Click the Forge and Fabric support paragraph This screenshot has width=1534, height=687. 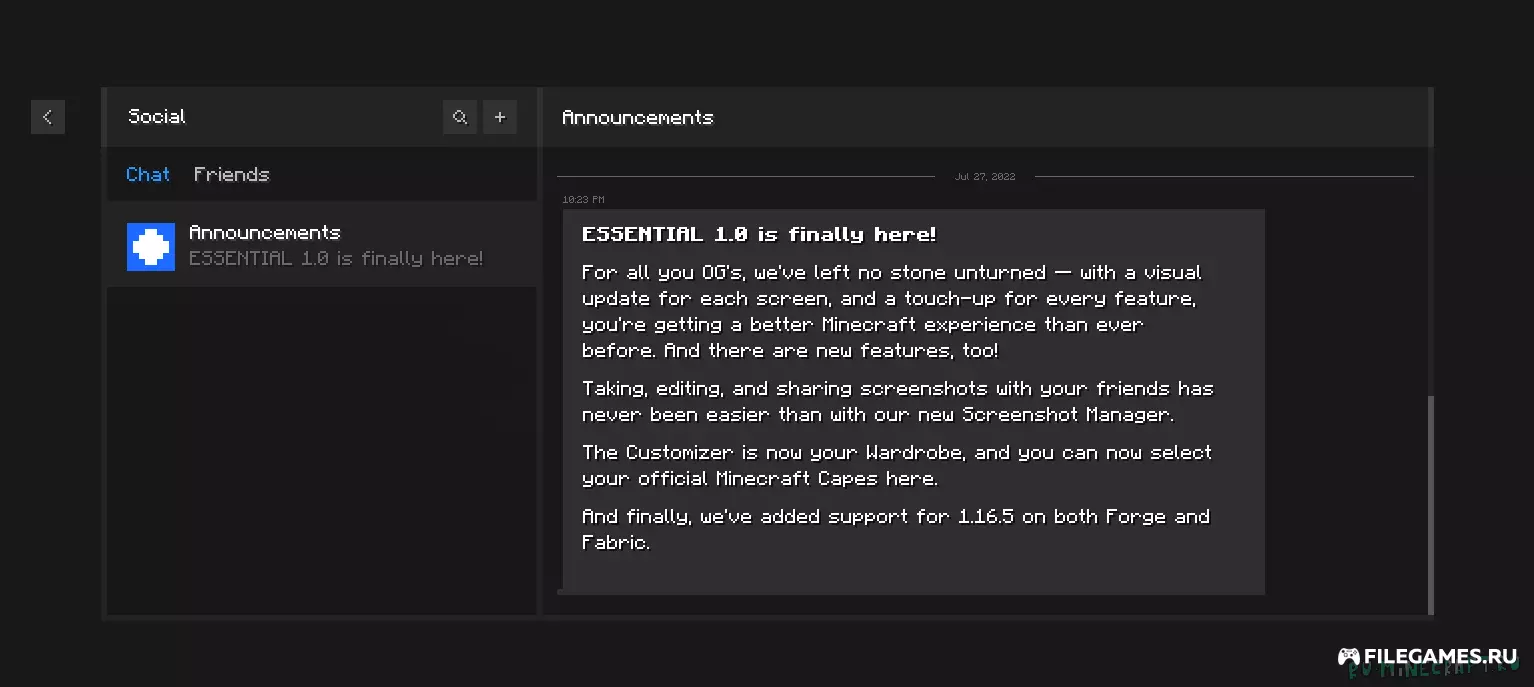point(895,529)
